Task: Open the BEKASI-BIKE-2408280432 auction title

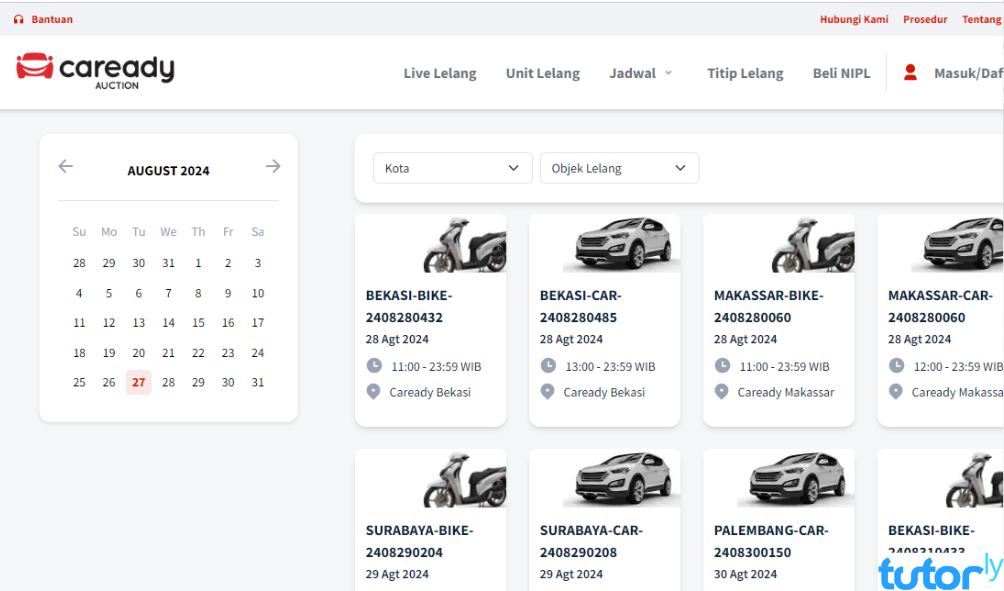Action: point(409,306)
